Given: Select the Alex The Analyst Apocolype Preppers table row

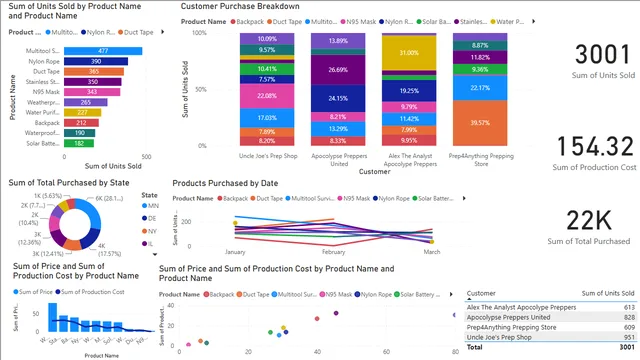Looking at the screenshot, I should (x=550, y=307).
